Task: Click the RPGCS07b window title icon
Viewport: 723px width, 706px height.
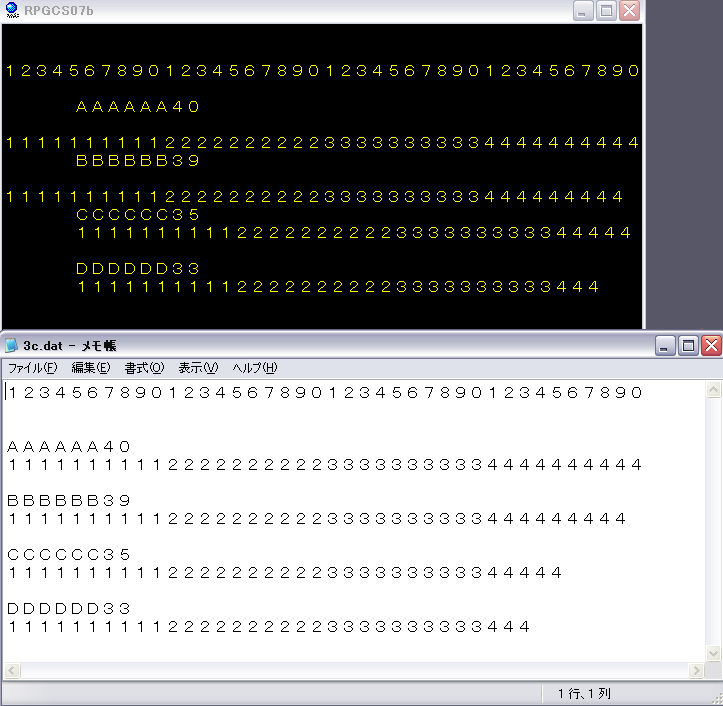Action: click(x=12, y=10)
